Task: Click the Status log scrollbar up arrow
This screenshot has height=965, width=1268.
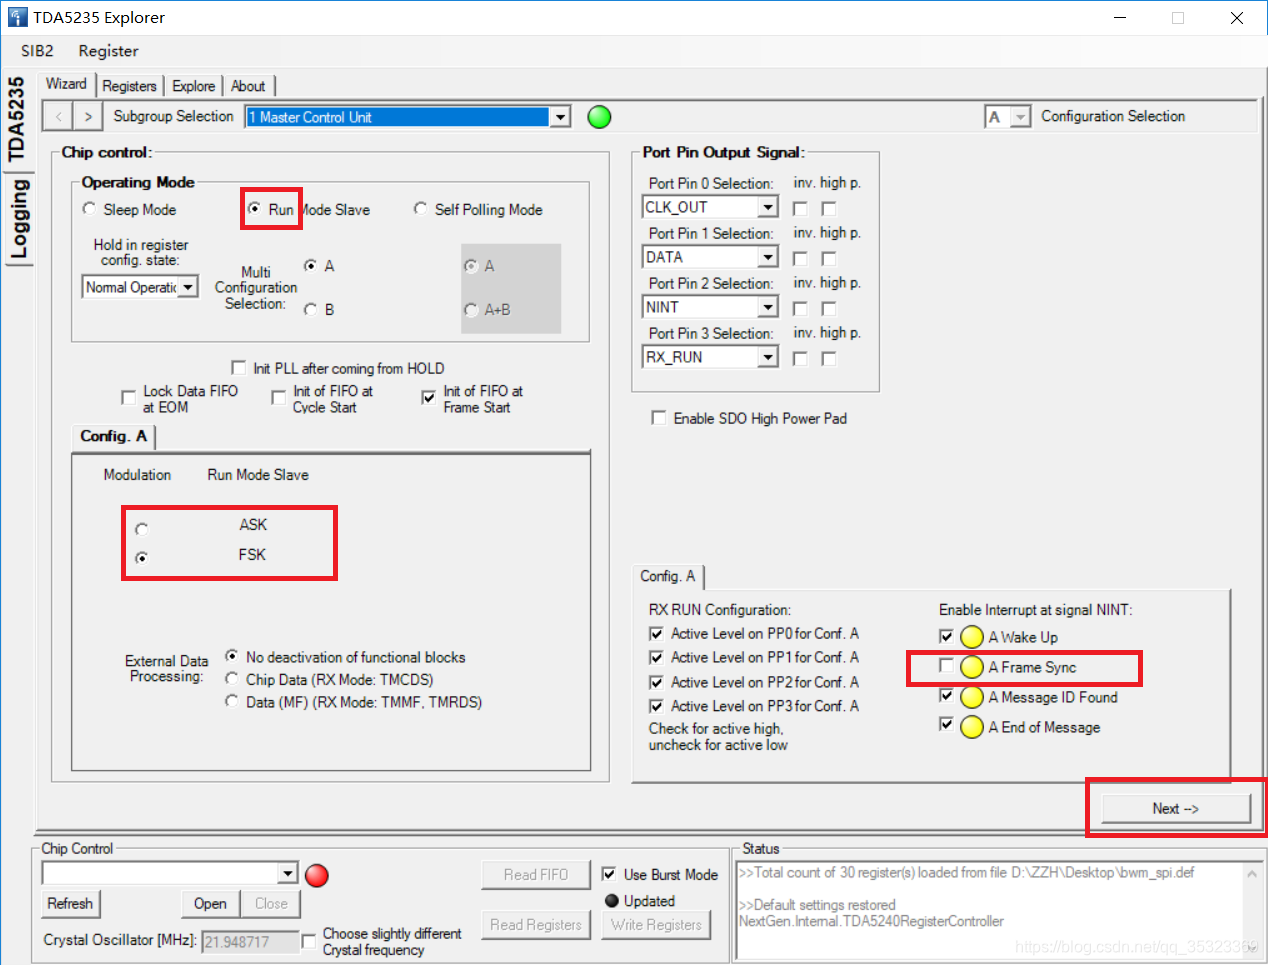Action: (1251, 874)
